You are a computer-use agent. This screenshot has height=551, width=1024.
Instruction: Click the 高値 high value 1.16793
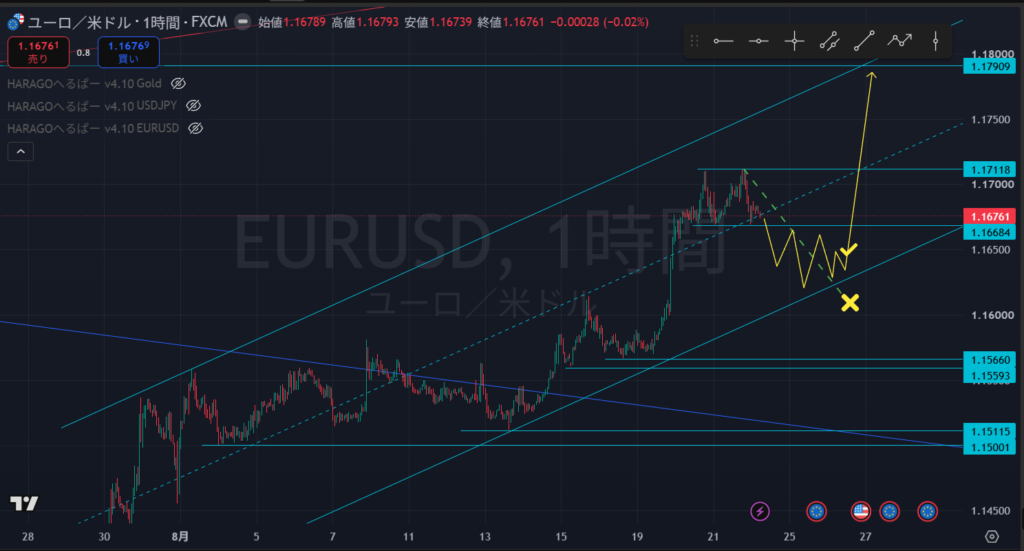pos(377,22)
